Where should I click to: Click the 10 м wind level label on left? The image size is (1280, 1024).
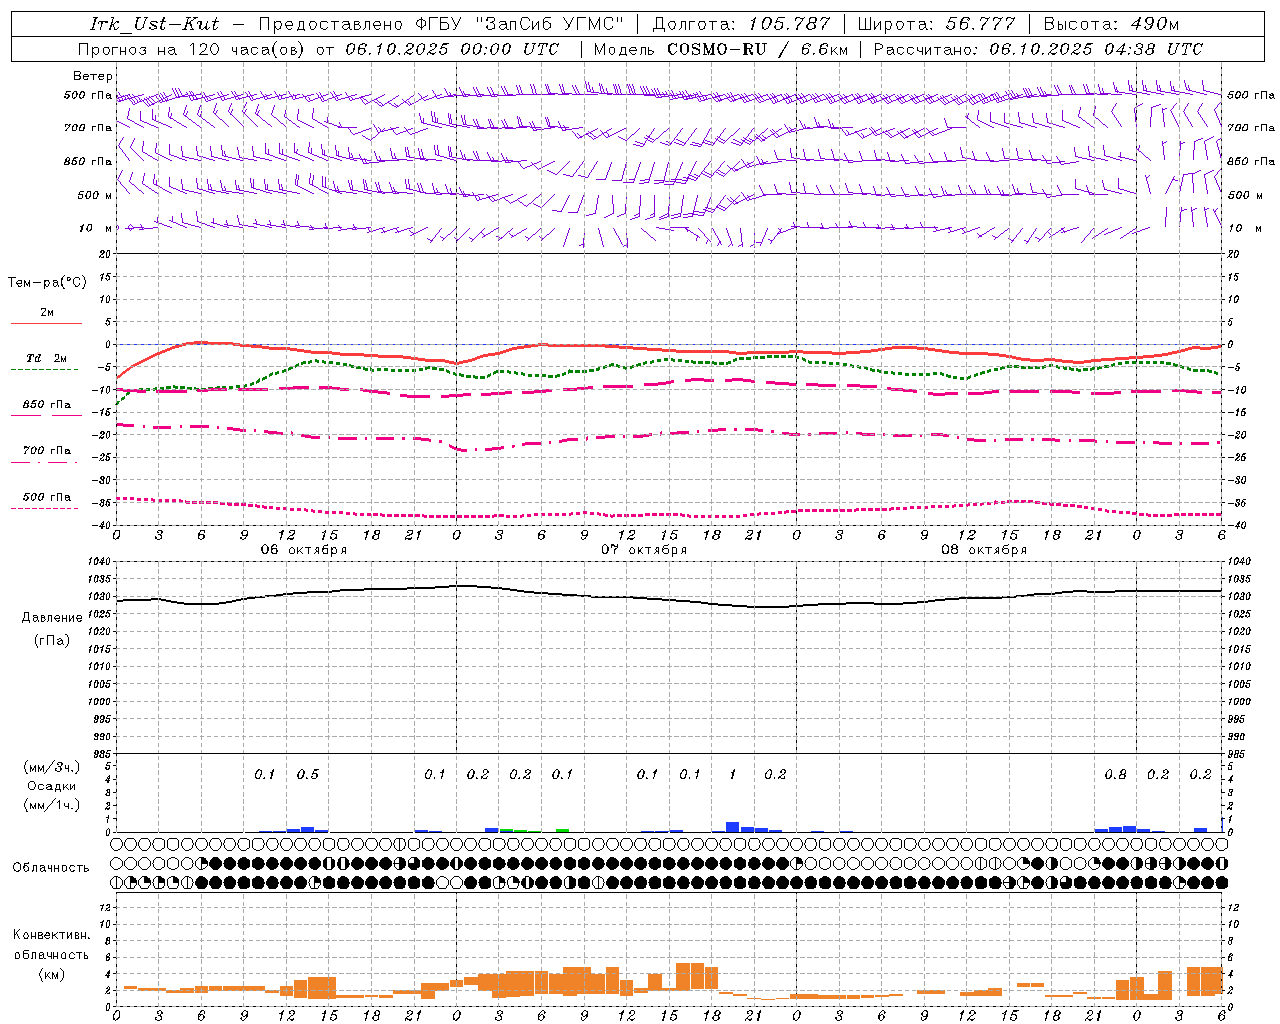(97, 228)
